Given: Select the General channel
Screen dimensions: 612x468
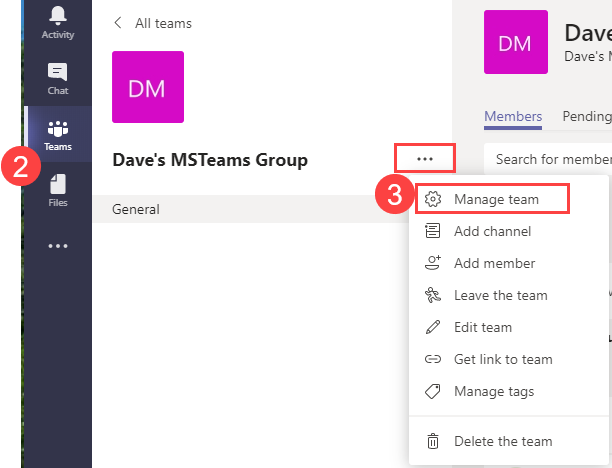Looking at the screenshot, I should click(x=250, y=209).
